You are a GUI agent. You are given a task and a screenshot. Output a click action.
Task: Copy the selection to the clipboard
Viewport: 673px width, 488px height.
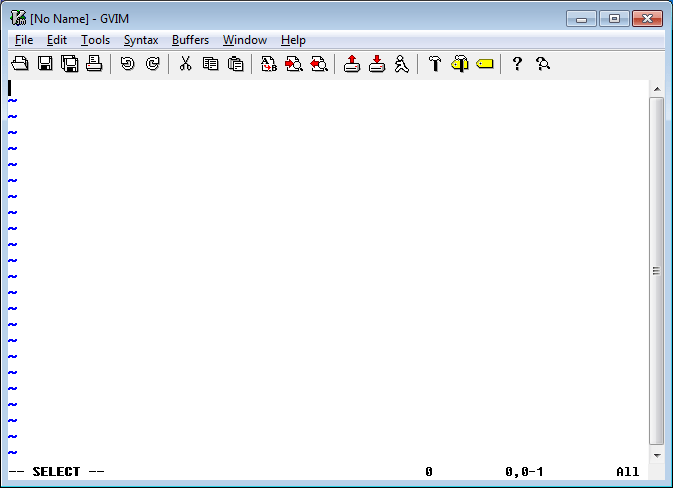[x=210, y=64]
